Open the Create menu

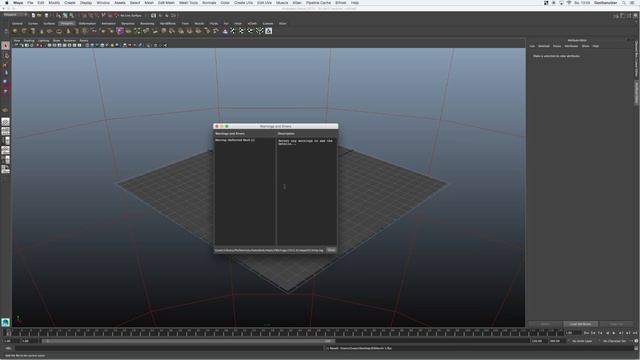pyautogui.click(x=70, y=3)
